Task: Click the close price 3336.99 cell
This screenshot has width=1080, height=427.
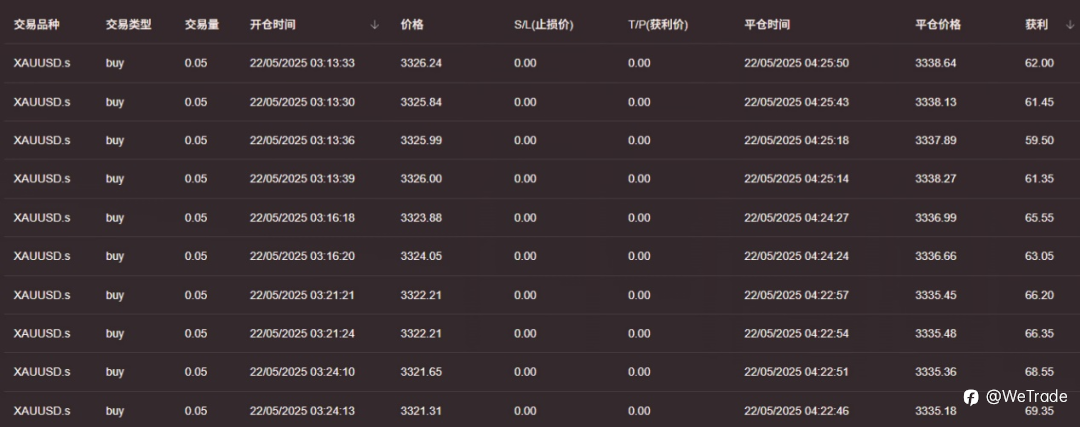Action: pyautogui.click(x=935, y=218)
